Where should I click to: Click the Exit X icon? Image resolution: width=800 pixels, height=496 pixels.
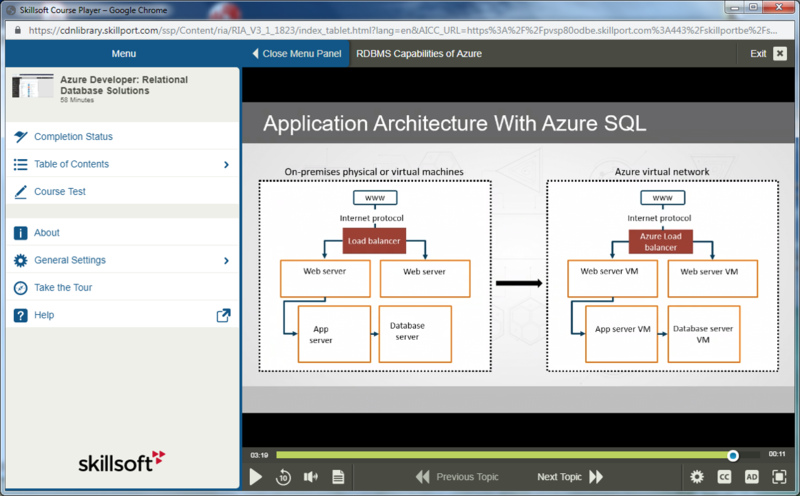point(780,54)
